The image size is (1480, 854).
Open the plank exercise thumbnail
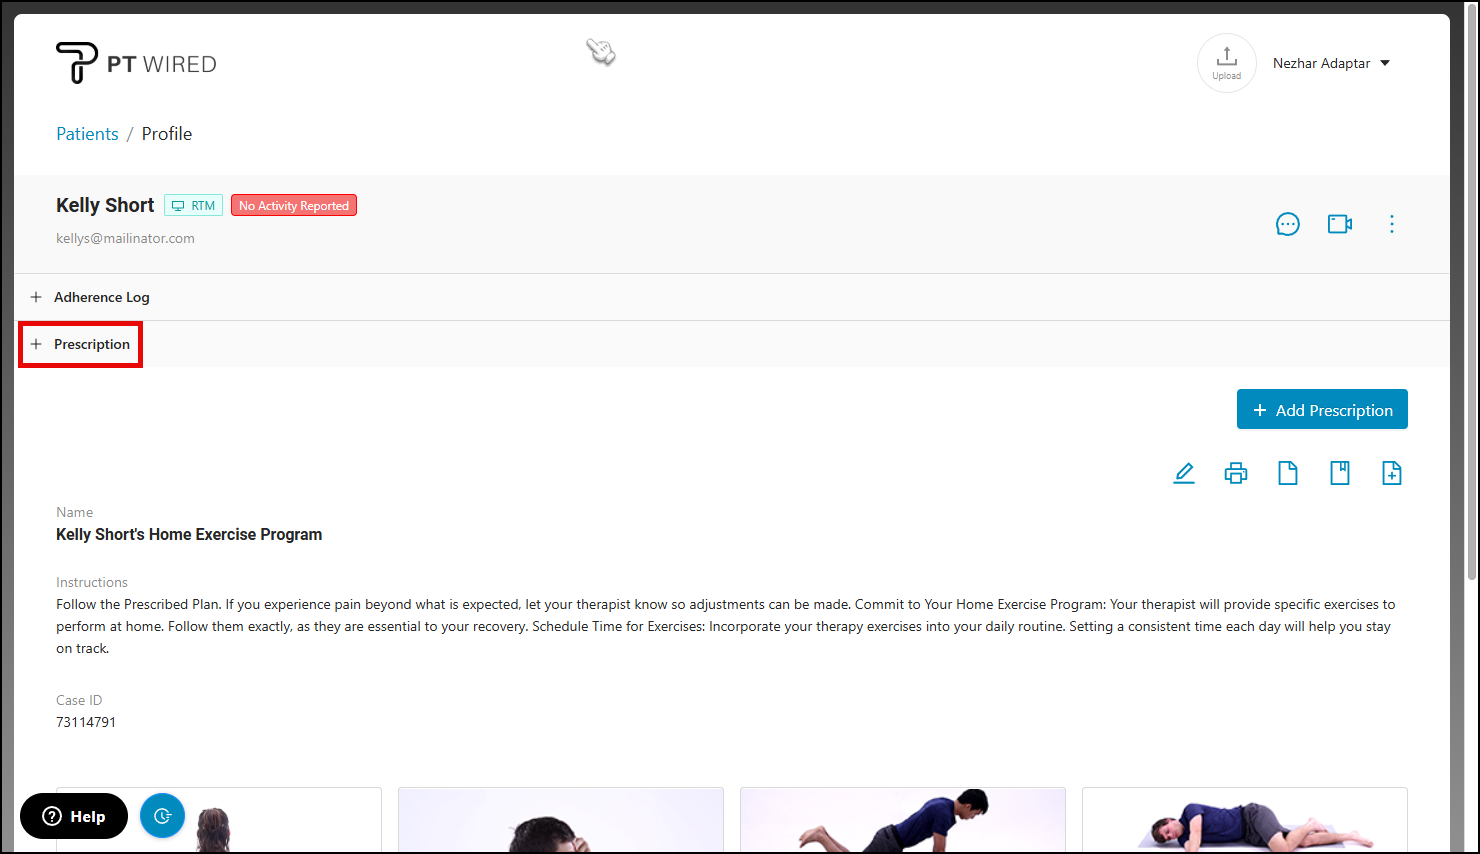click(x=902, y=820)
